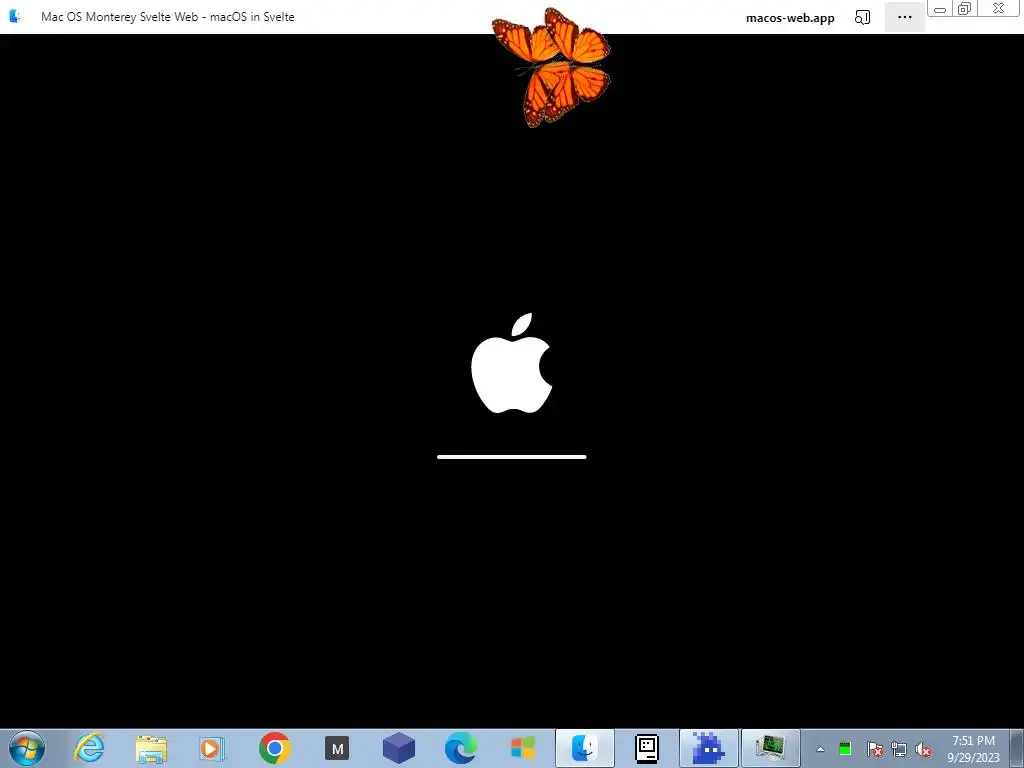Viewport: 1024px width, 768px height.
Task: Open the clock showing 7:51 PM
Action: [973, 749]
